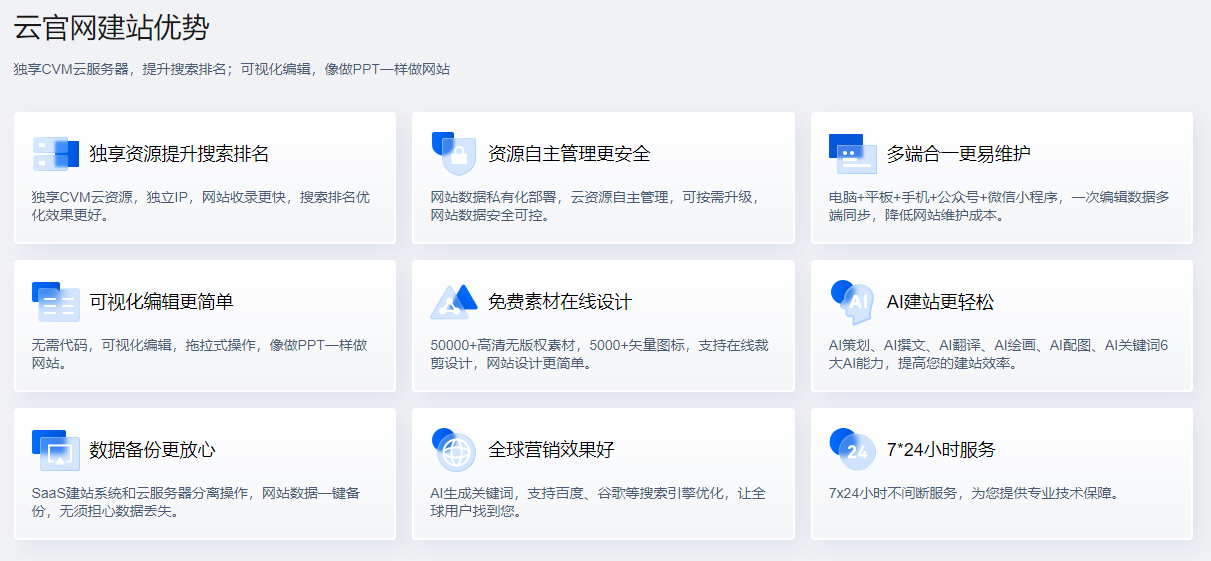Open the 多端合一更易维护 card title
The width and height of the screenshot is (1211, 561).
click(959, 154)
